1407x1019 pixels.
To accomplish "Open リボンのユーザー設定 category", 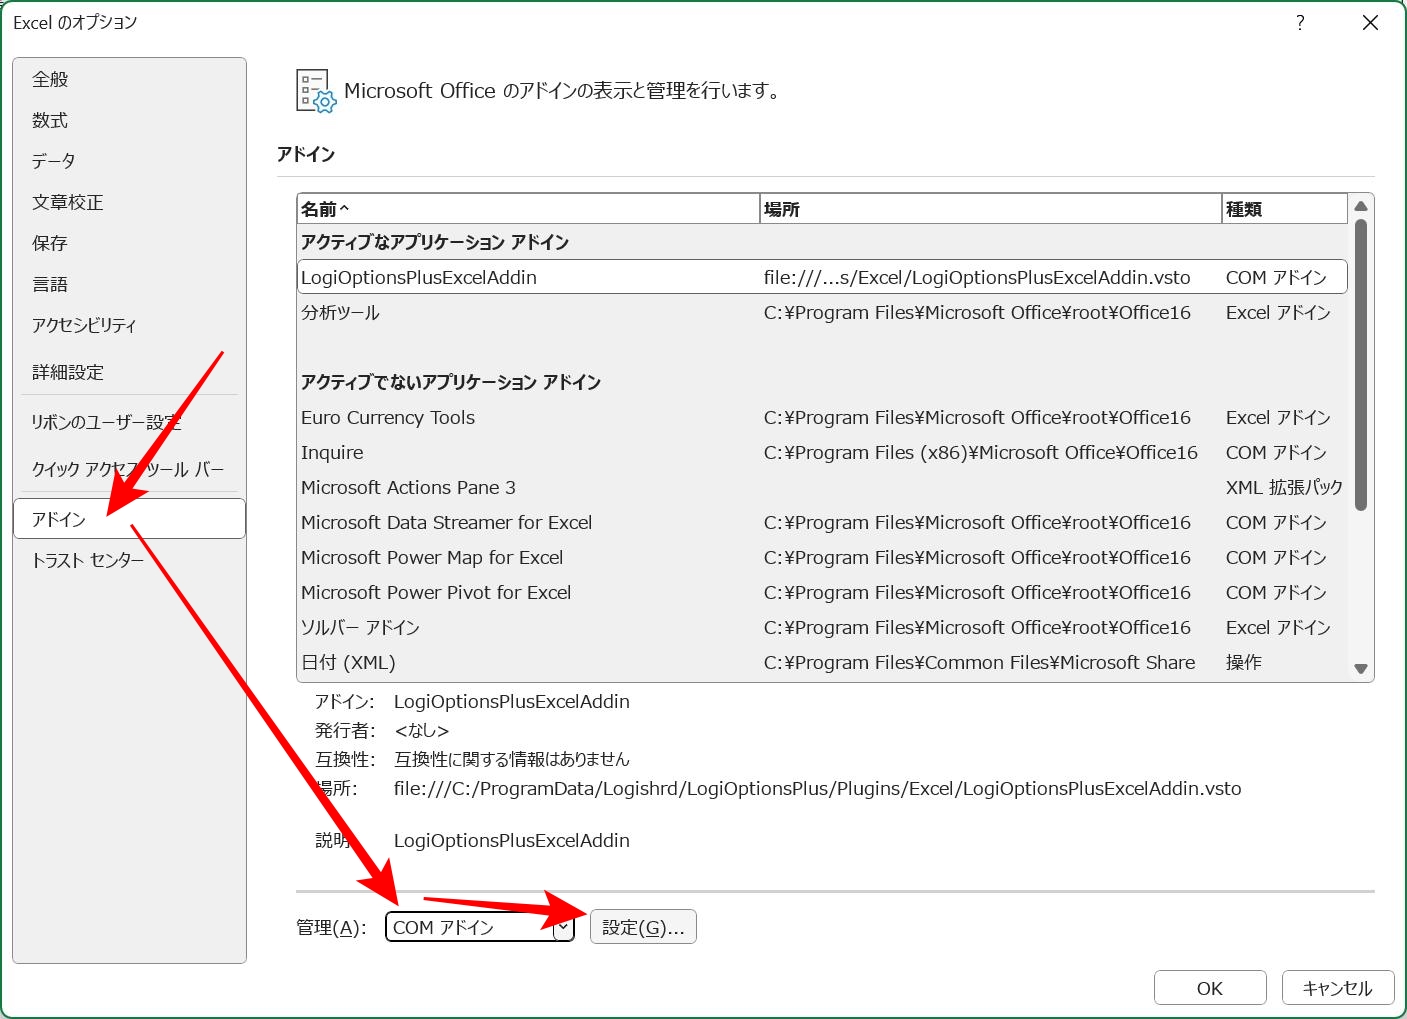I will pos(129,422).
